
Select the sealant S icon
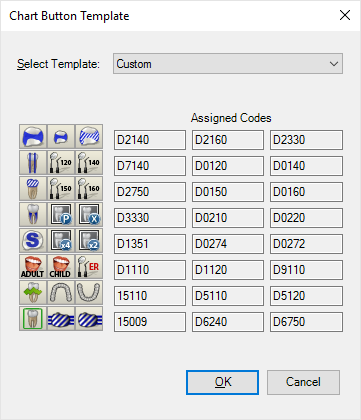pyautogui.click(x=33, y=241)
